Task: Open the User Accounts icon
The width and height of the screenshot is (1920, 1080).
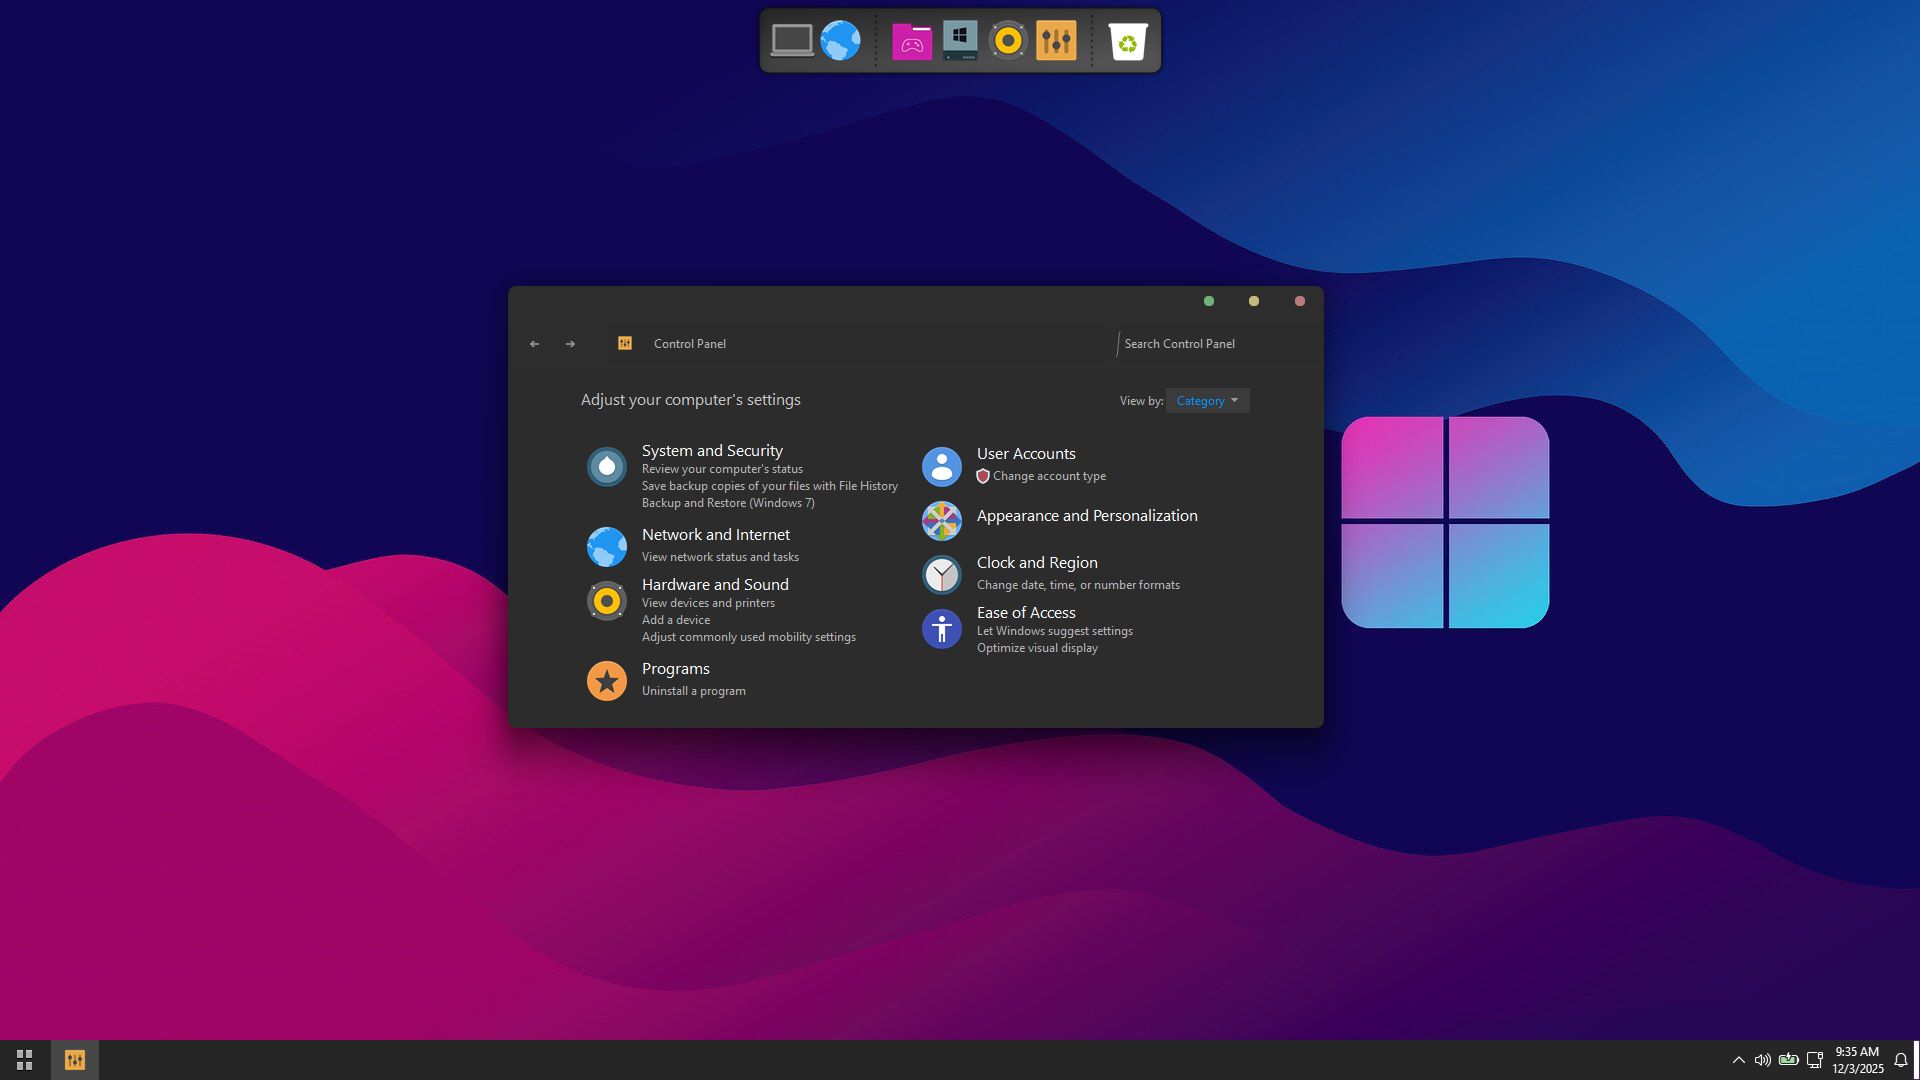Action: coord(941,467)
